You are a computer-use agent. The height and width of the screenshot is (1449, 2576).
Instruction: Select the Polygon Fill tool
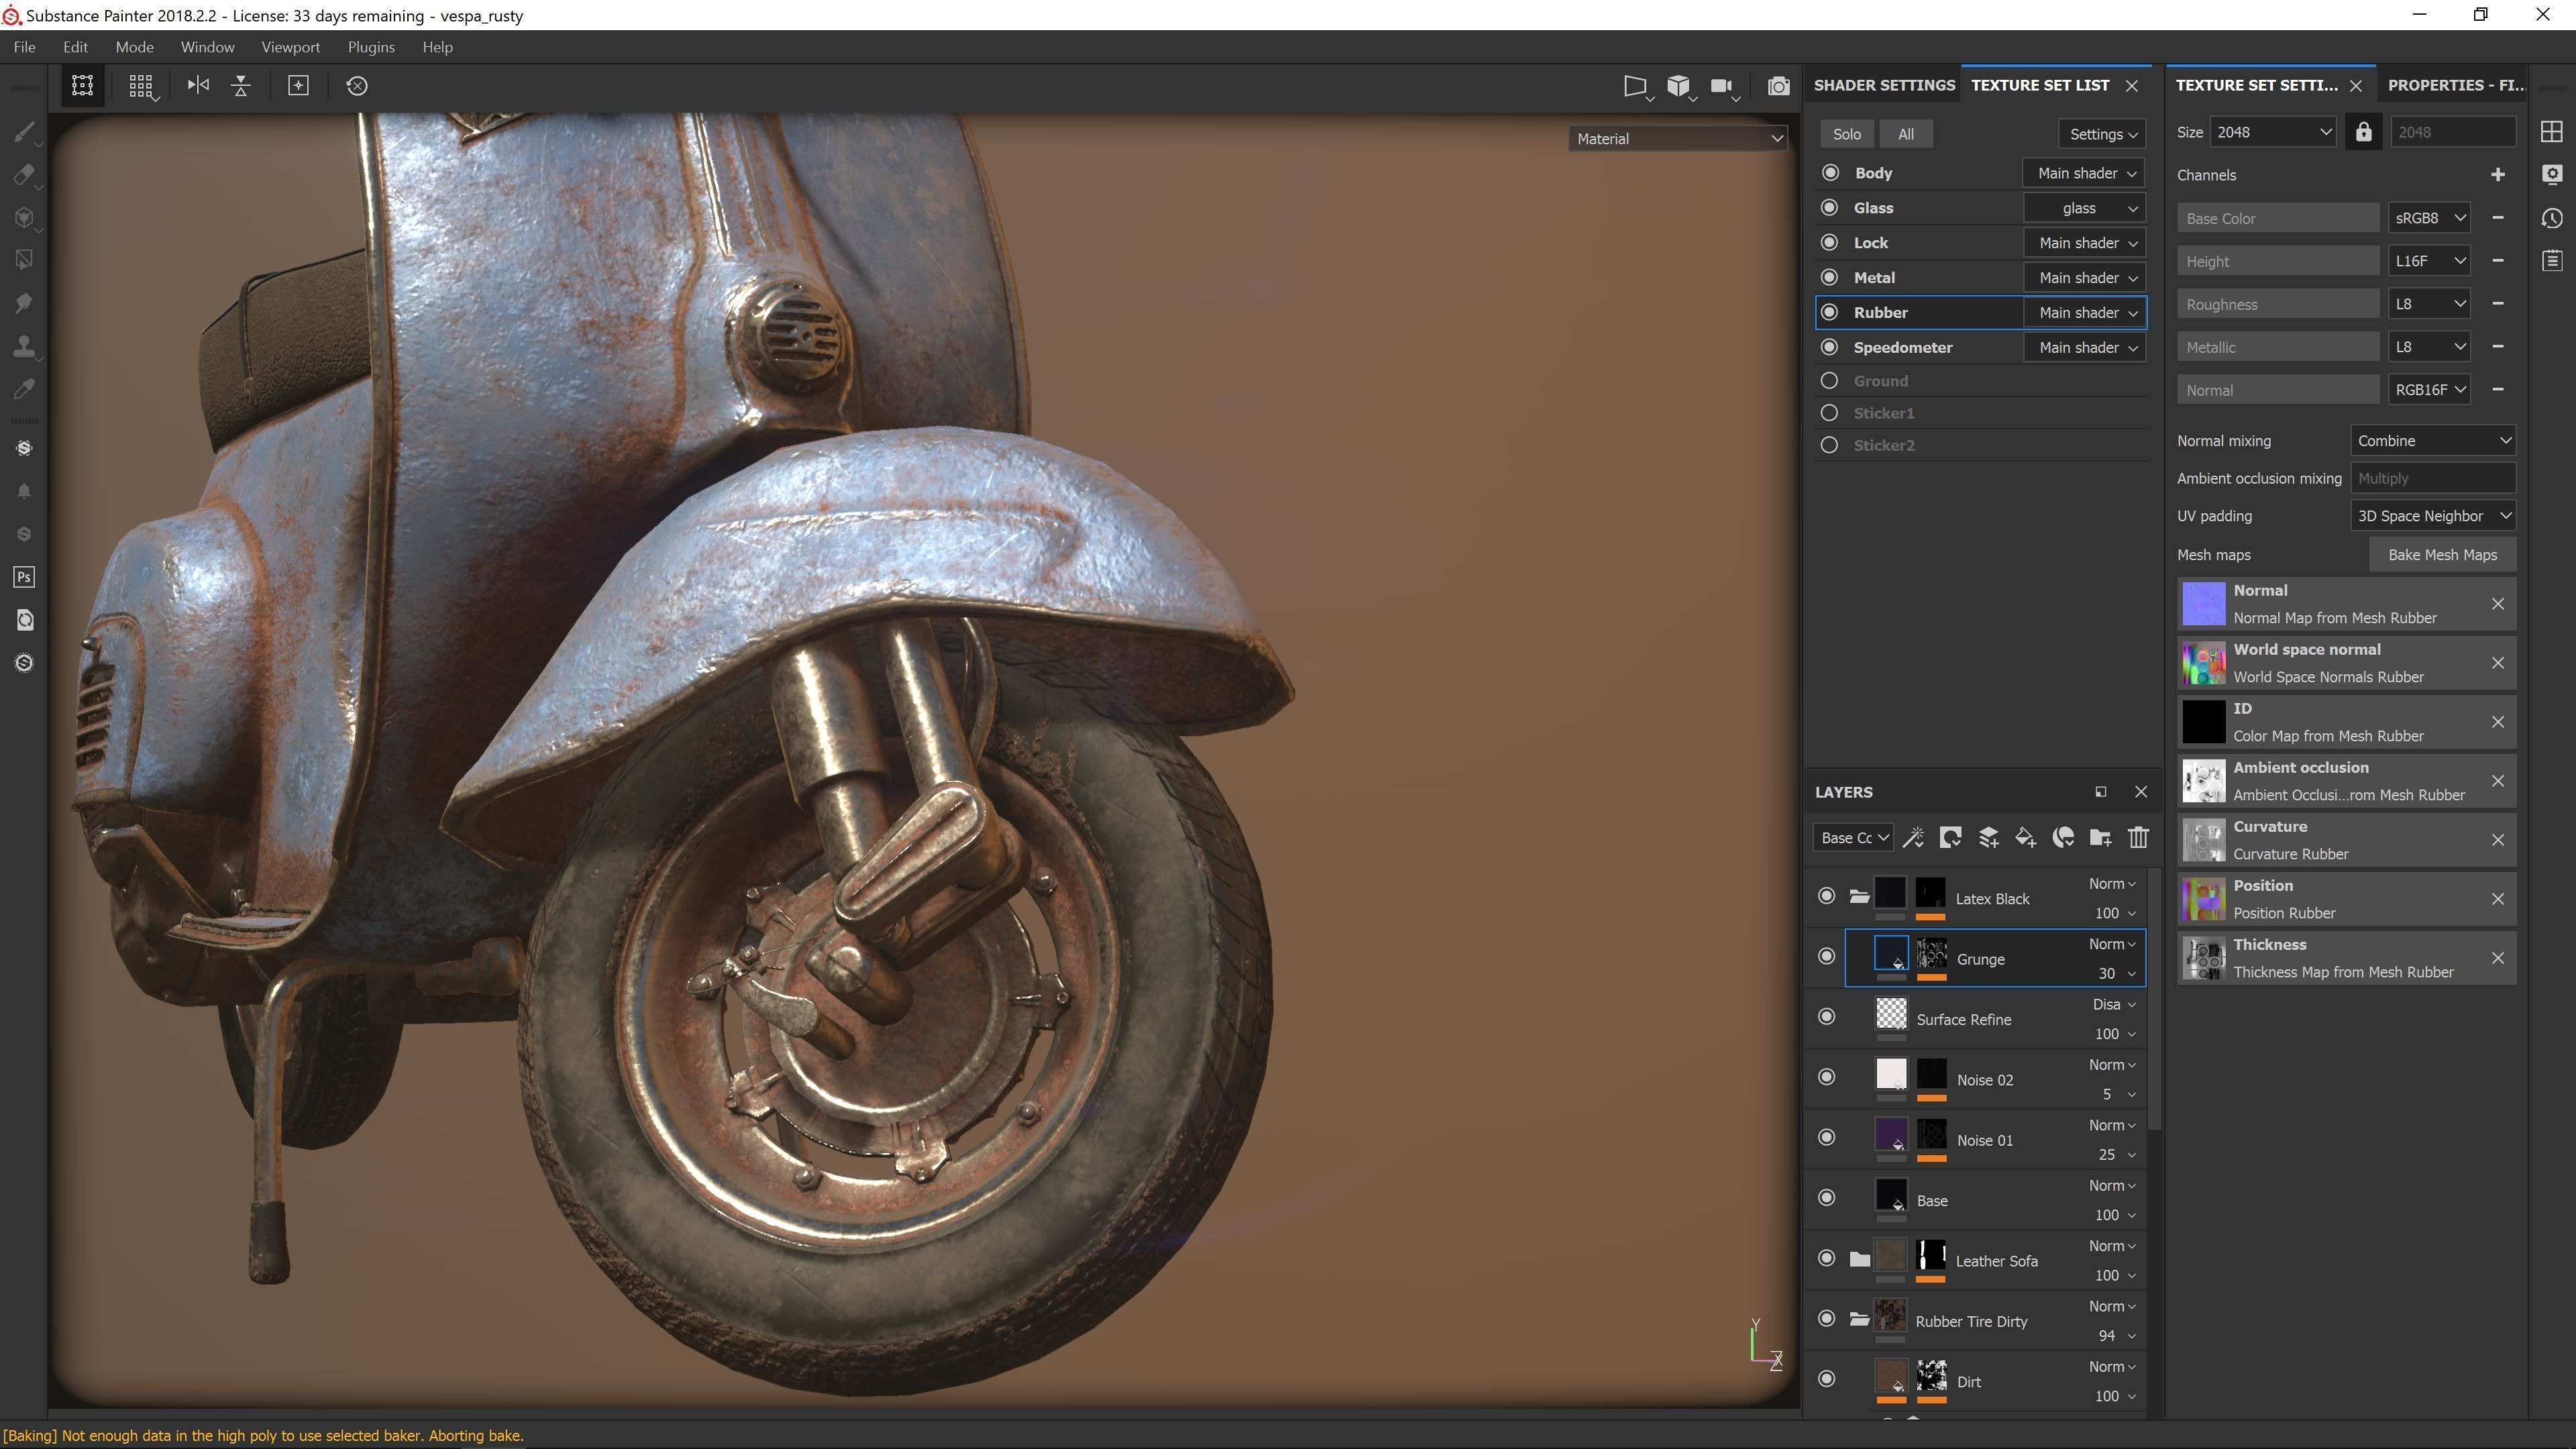coord(24,260)
